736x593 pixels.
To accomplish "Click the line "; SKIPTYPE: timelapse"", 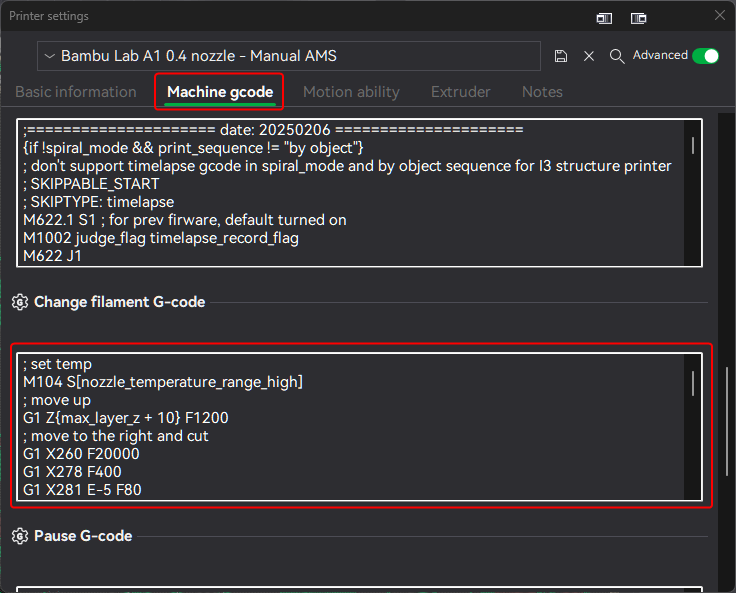I will 99,202.
